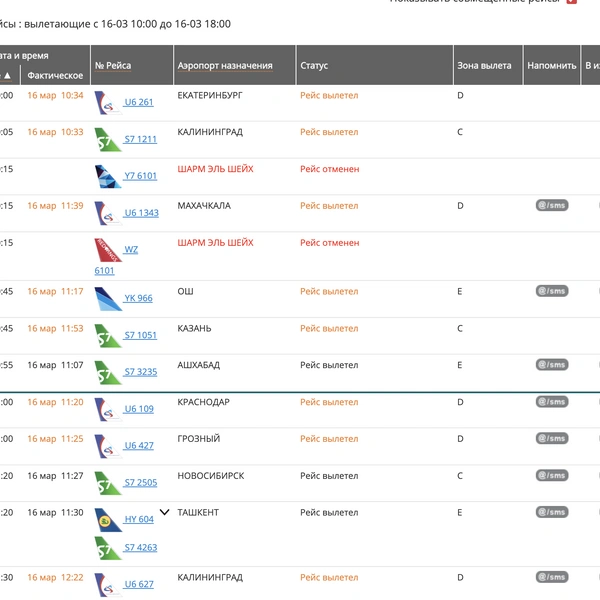The width and height of the screenshot is (600, 600).
Task: Select destination ОШ cell
Action: 185,292
